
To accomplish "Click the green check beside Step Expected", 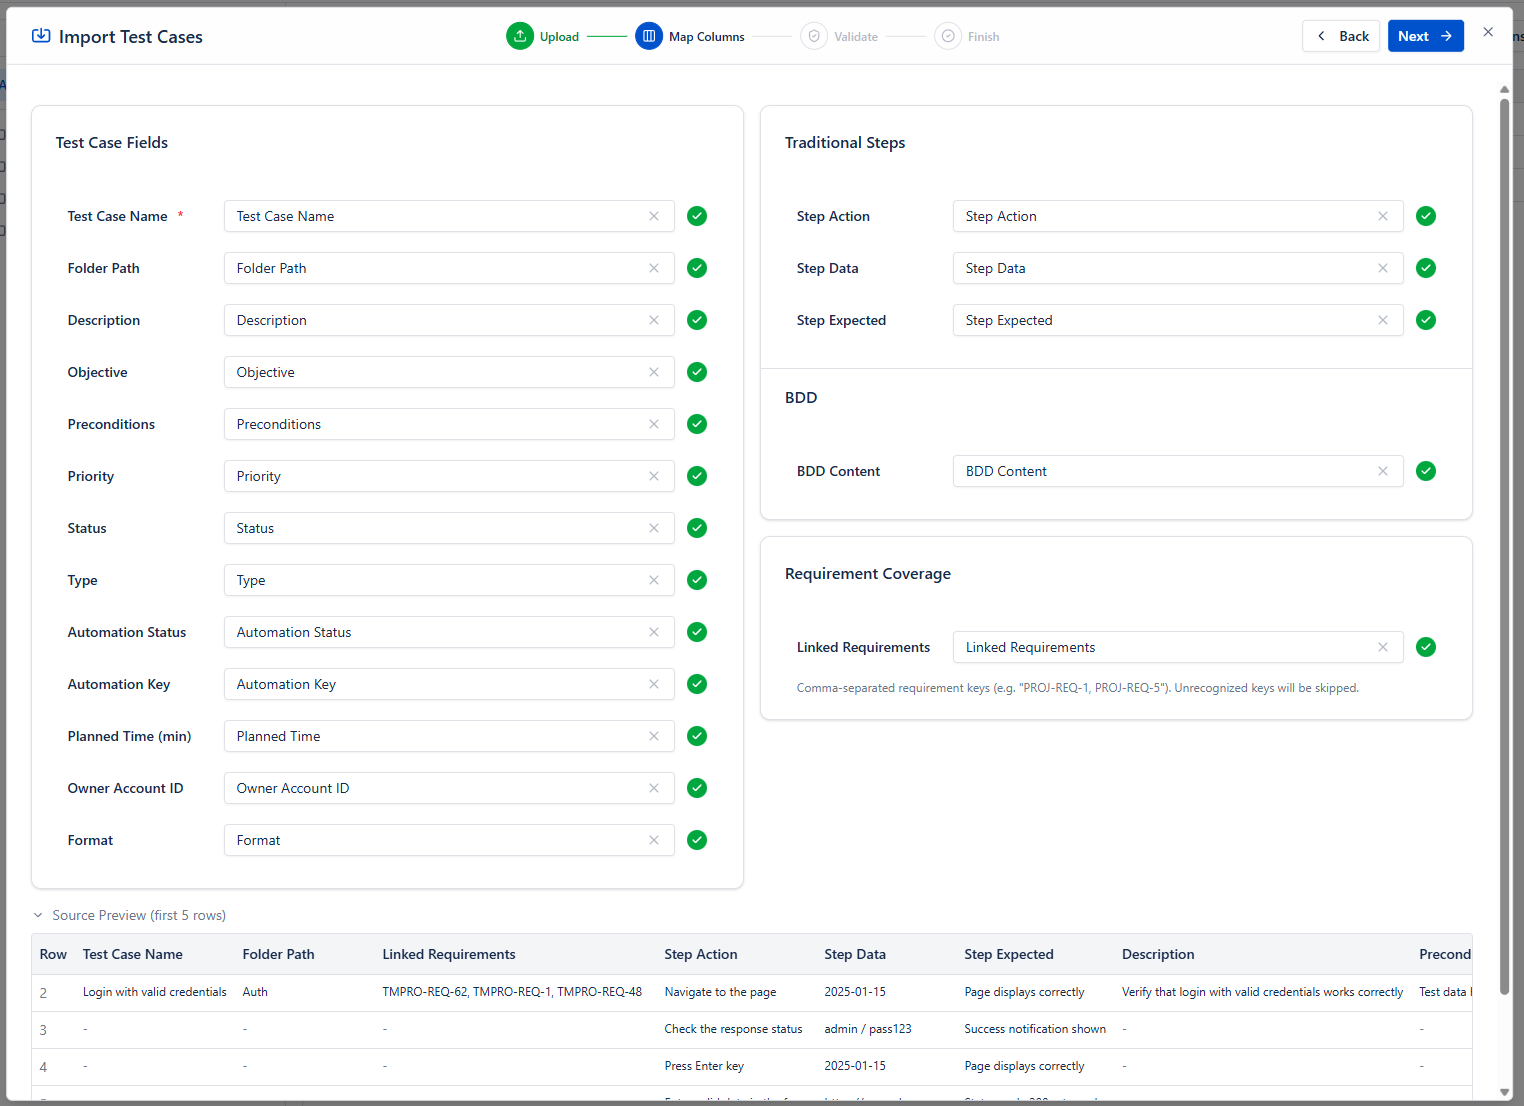I will tap(1426, 320).
